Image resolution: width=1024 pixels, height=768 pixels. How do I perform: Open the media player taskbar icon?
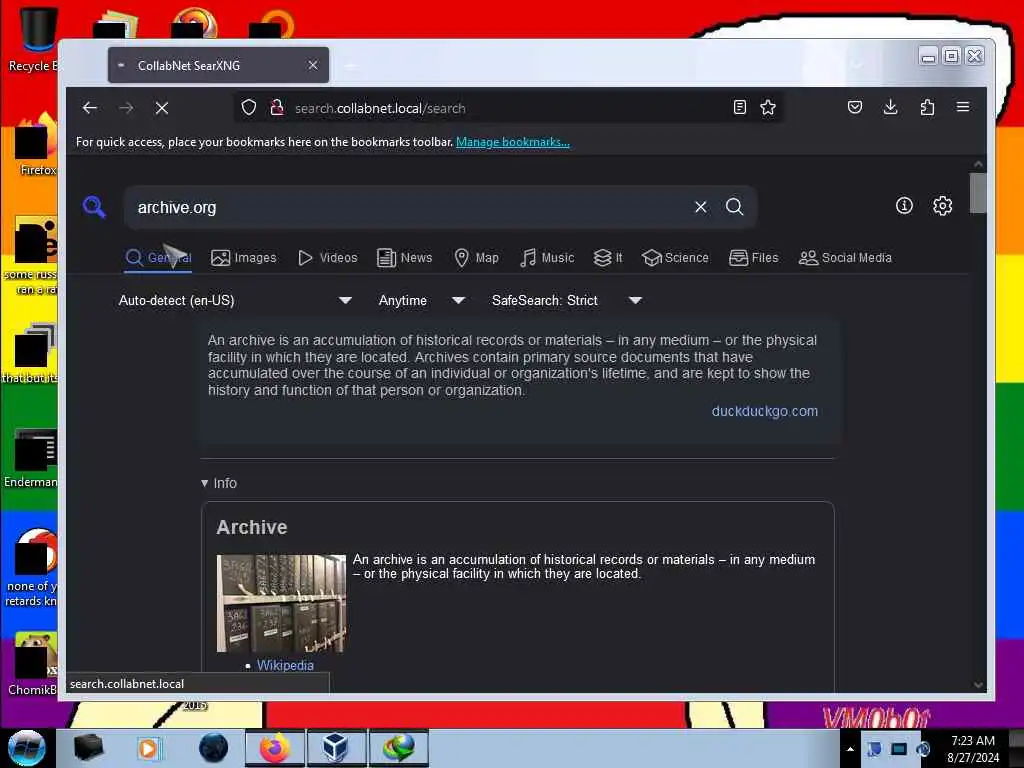click(148, 748)
